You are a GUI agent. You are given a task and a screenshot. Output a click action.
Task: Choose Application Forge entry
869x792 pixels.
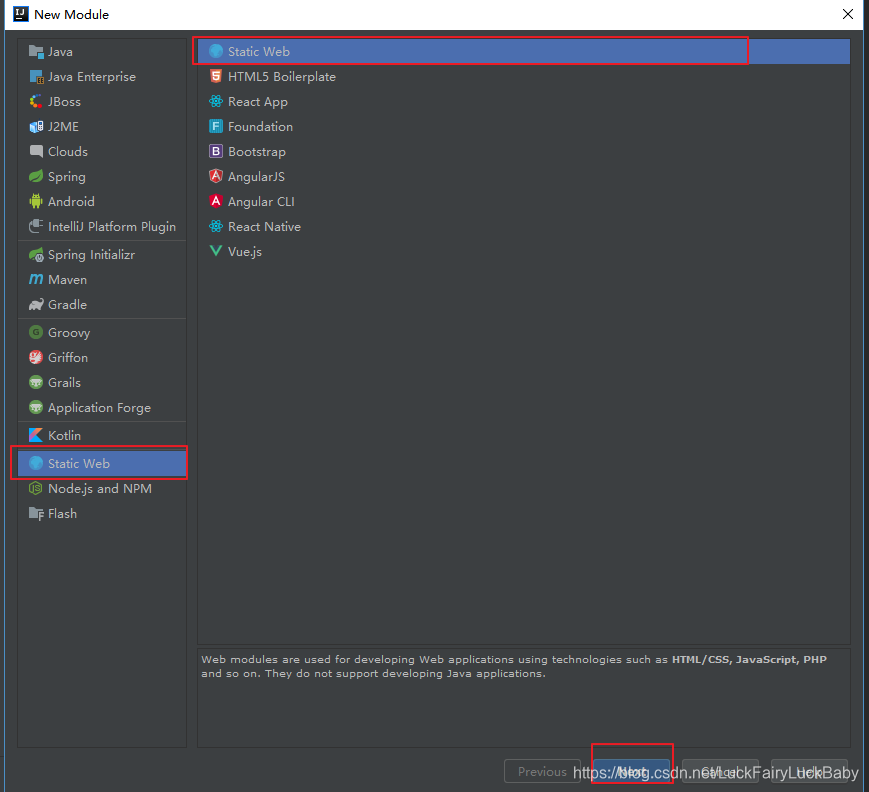(x=102, y=407)
